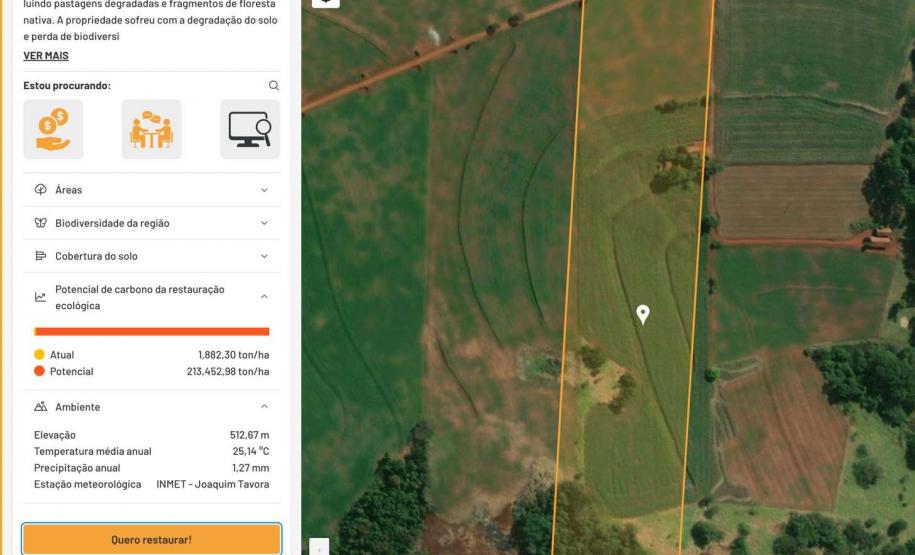This screenshot has width=915, height=555.
Task: Select the monitor with magnifier icon
Action: pos(249,129)
